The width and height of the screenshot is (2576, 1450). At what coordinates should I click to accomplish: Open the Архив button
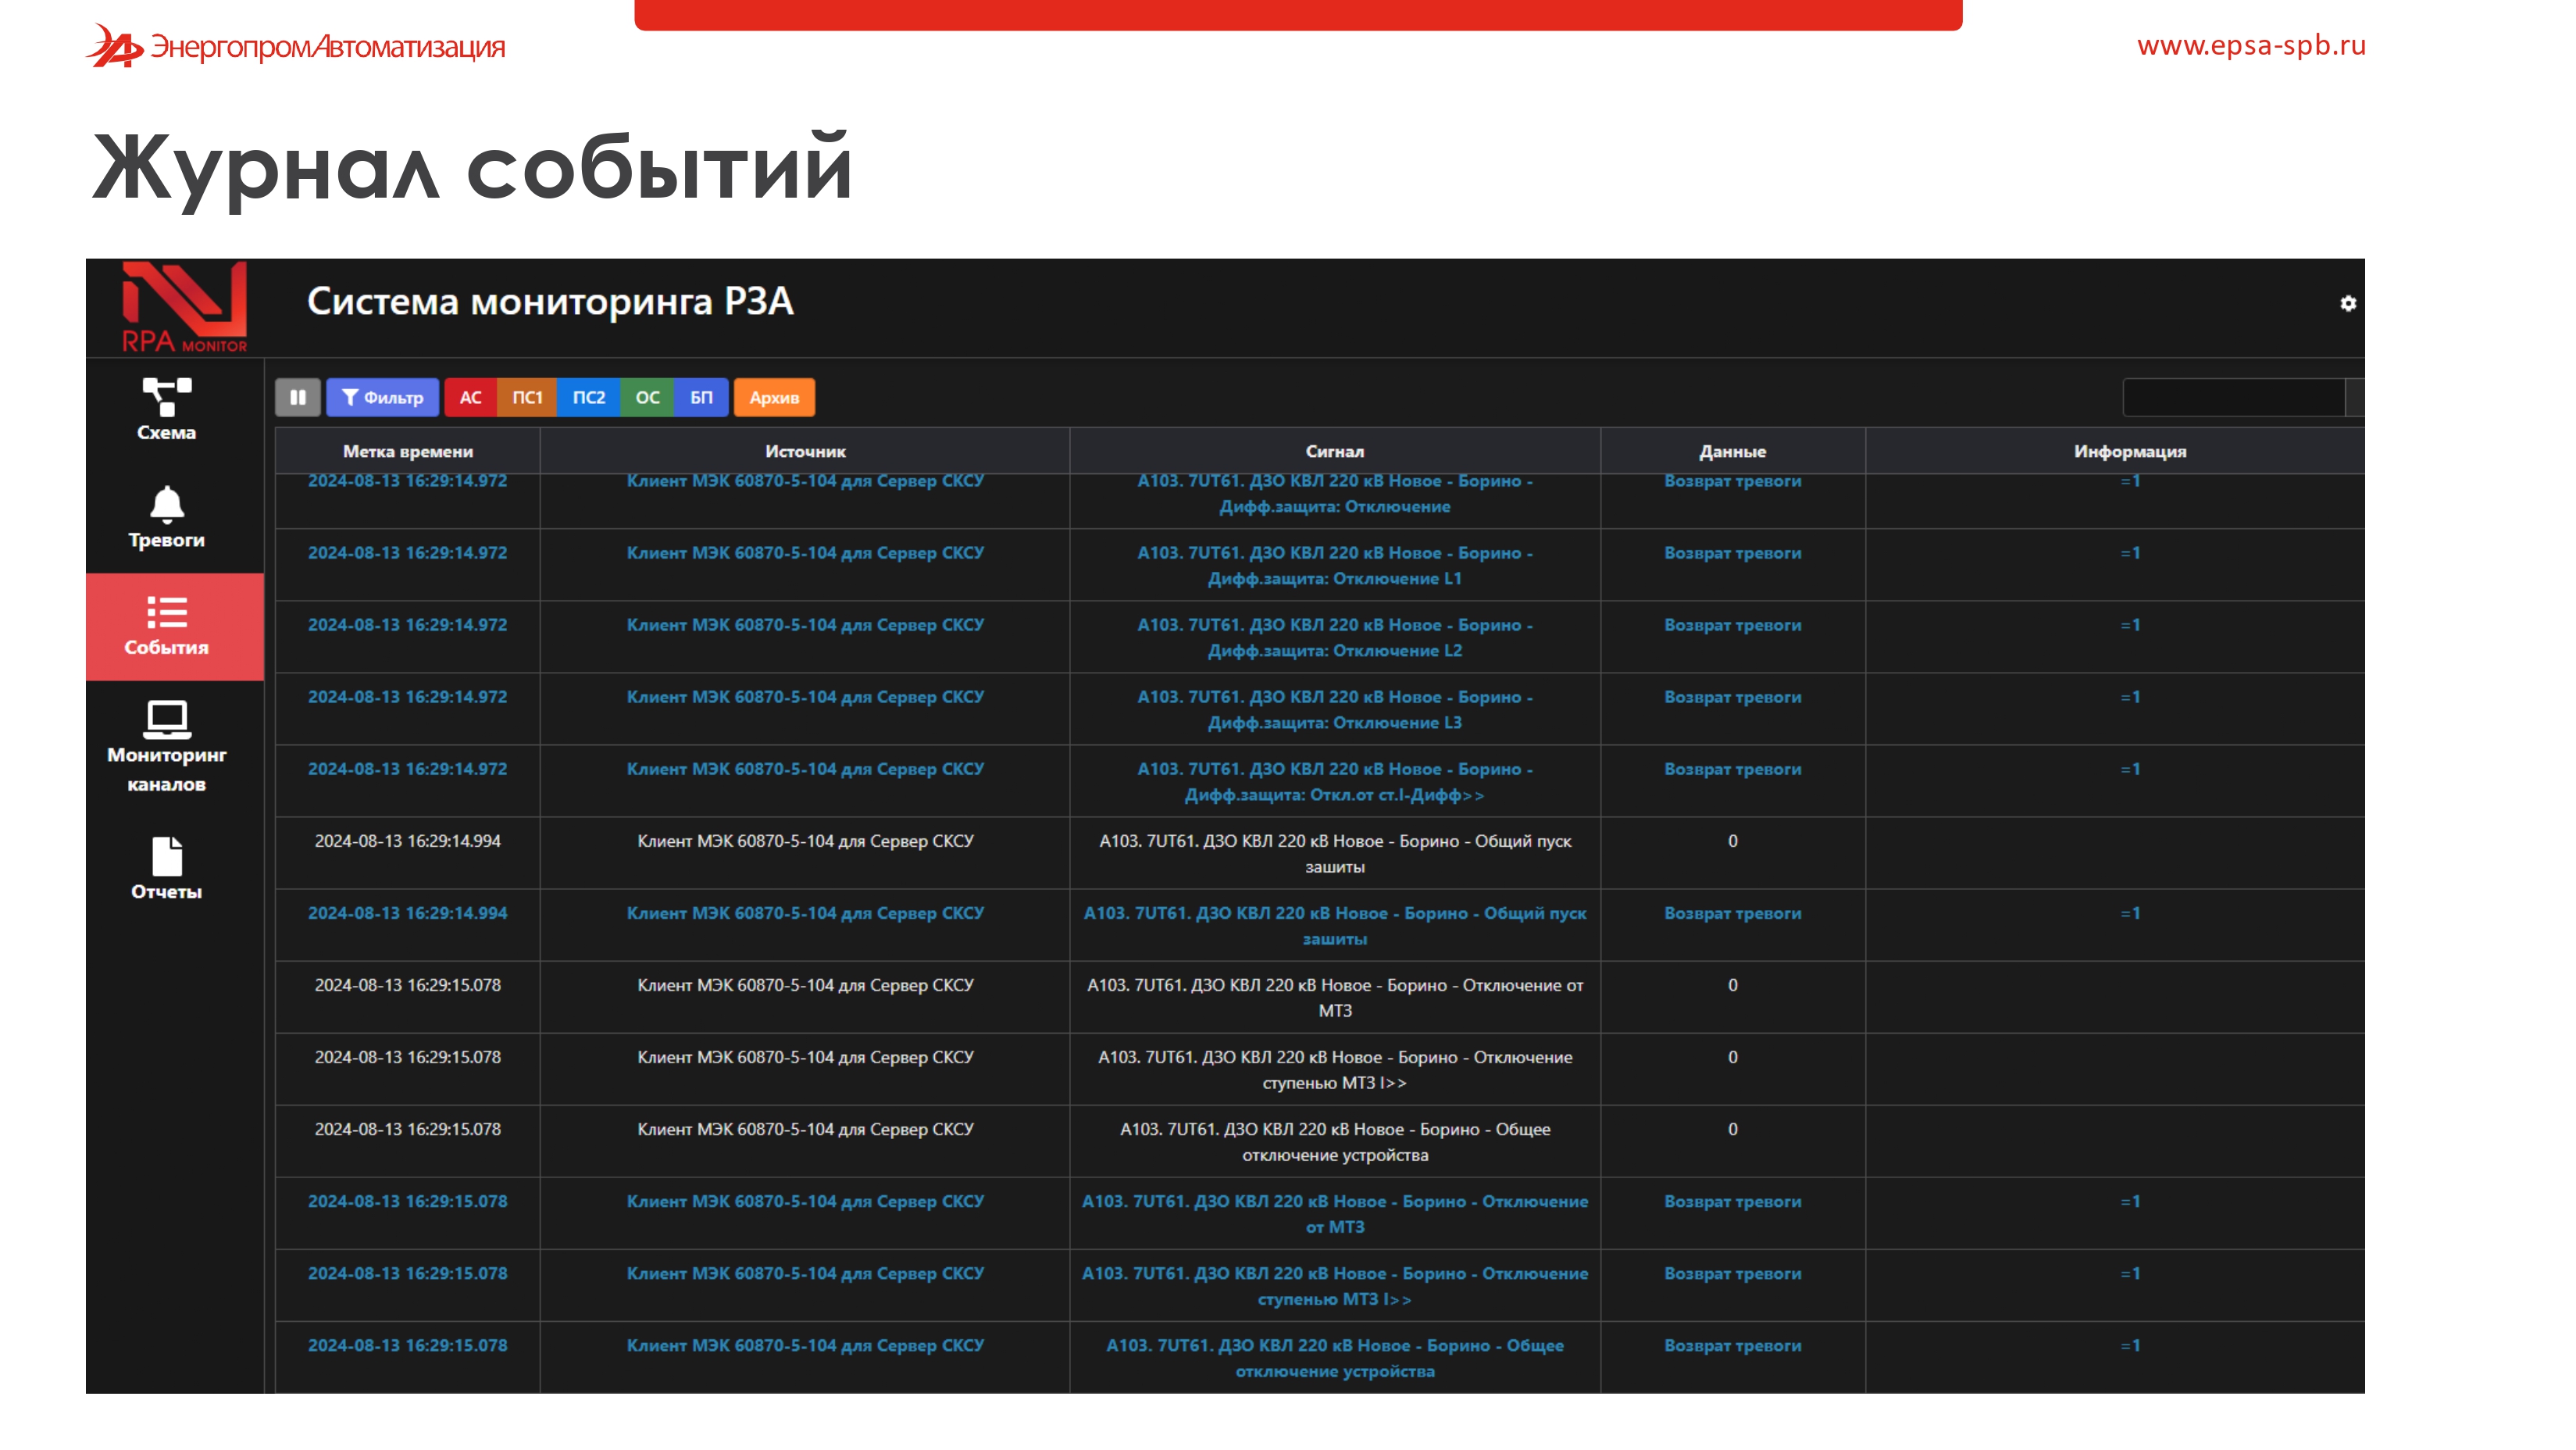pyautogui.click(x=774, y=397)
